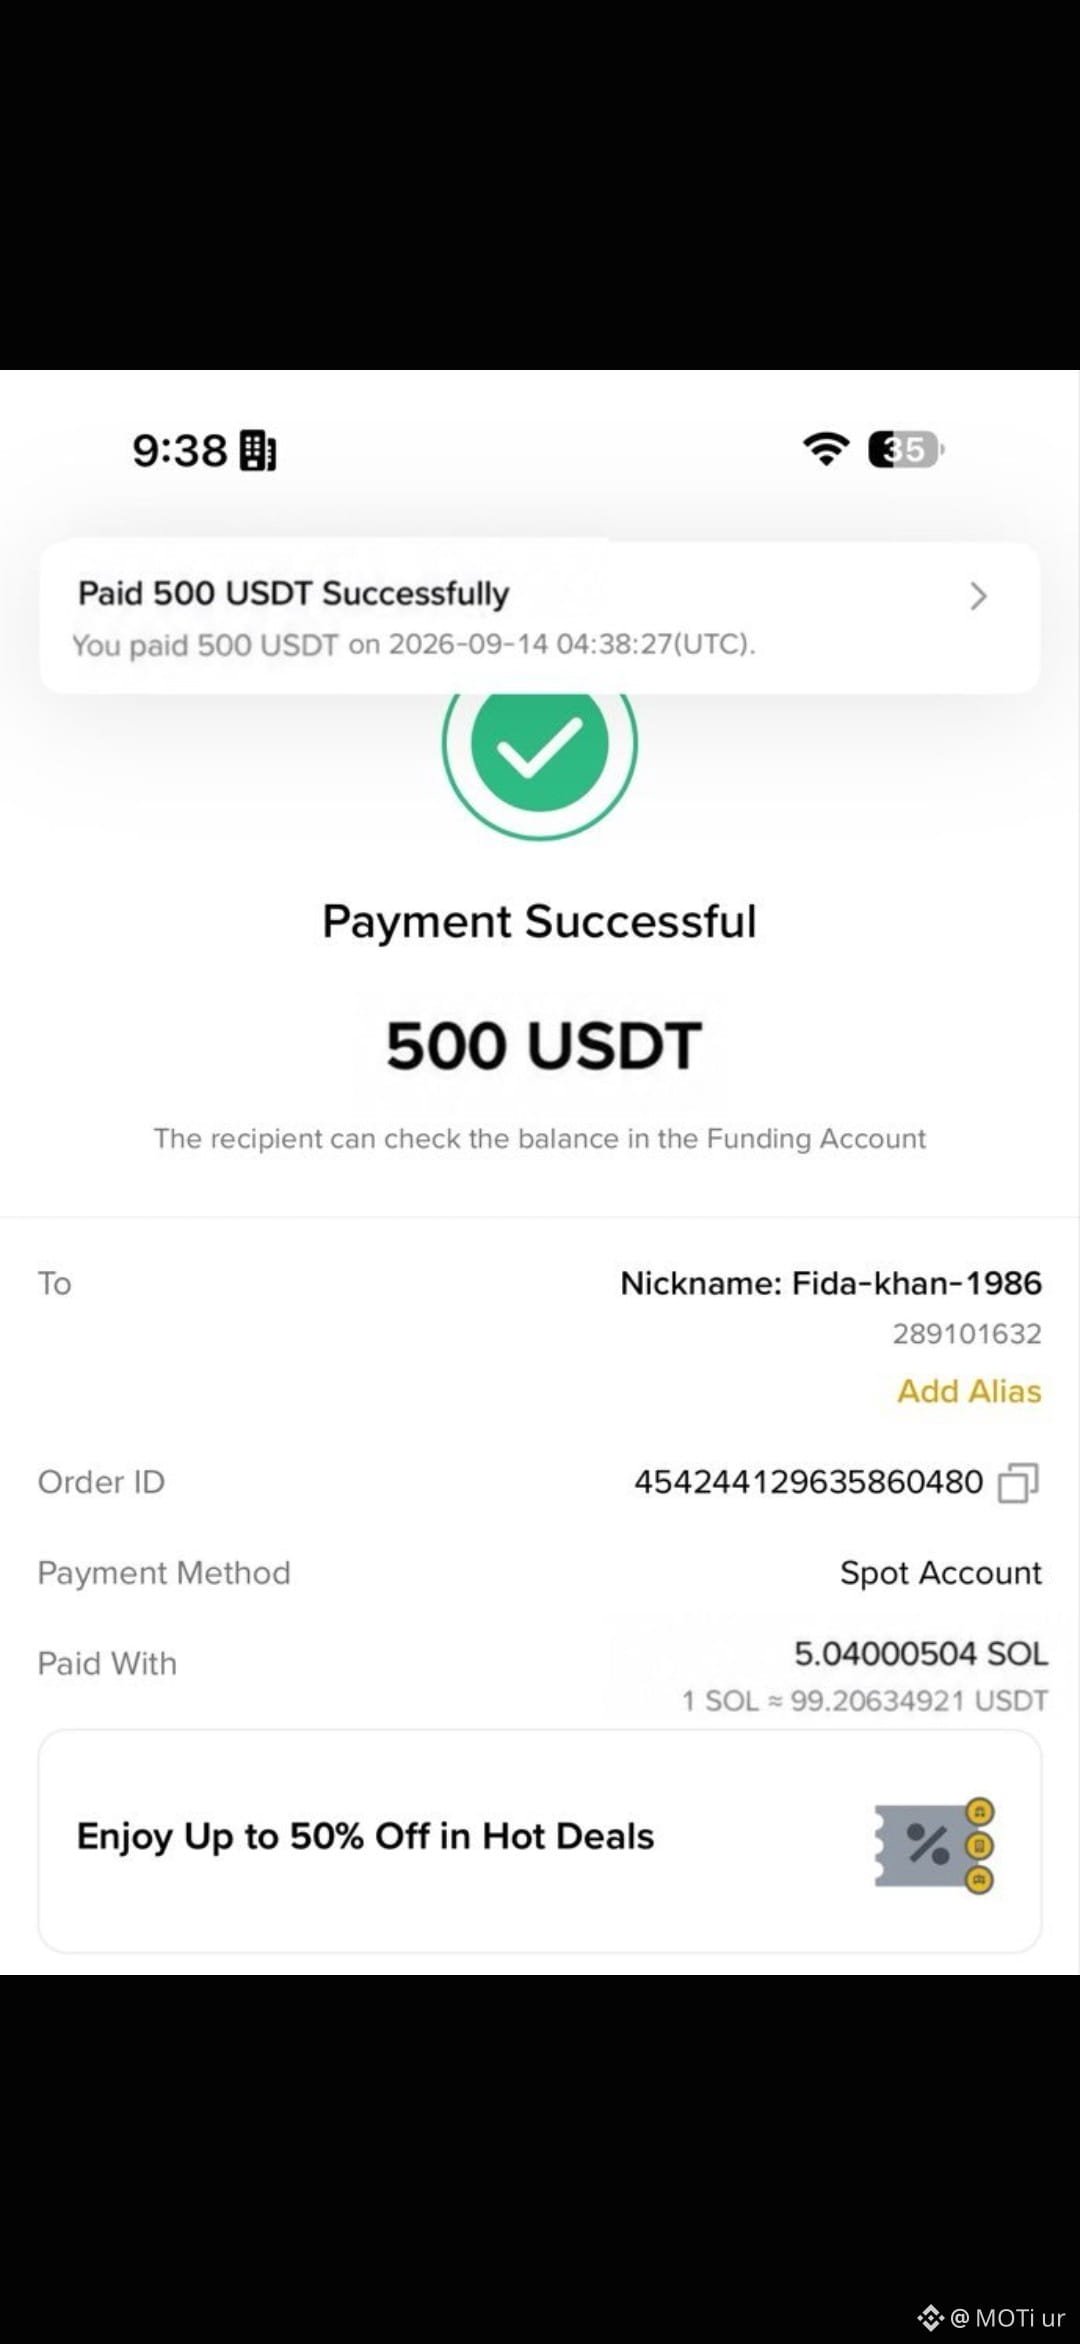Tap the 1 SOL ≈ 99.20634921 USDT rate
The height and width of the screenshot is (2344, 1080).
[865, 1701]
